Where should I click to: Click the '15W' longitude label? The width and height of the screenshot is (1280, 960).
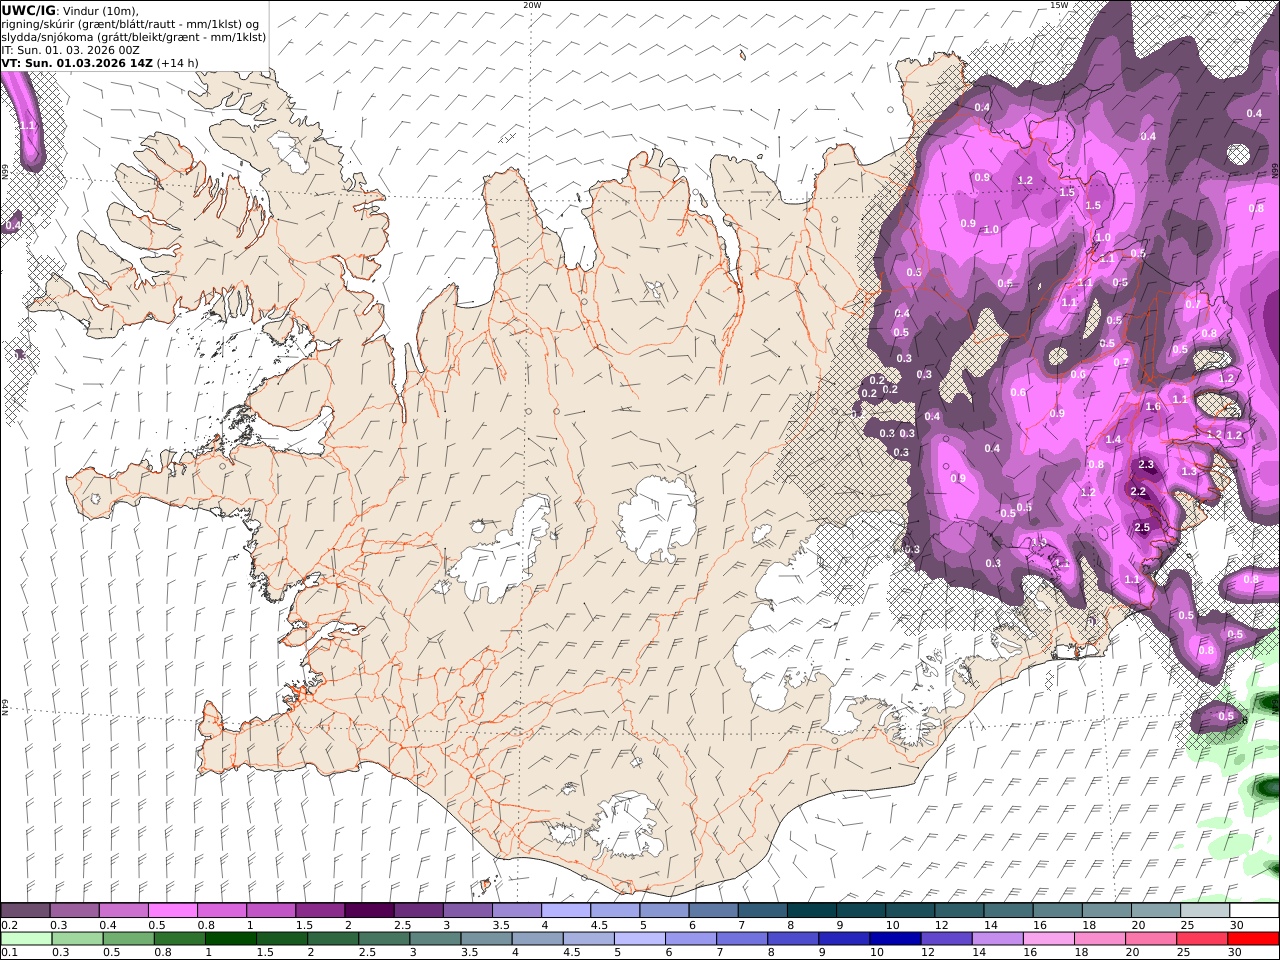click(x=1059, y=5)
